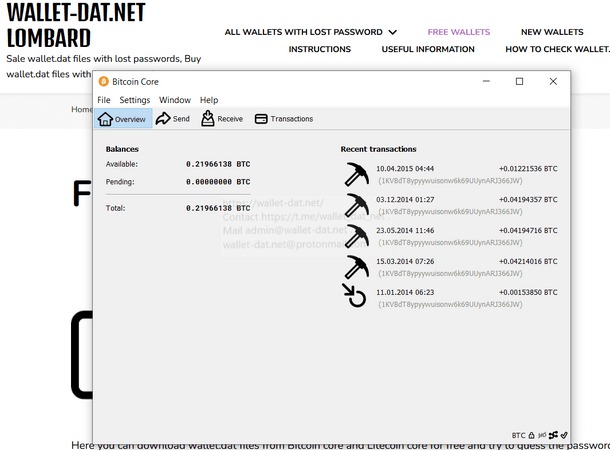The width and height of the screenshot is (610, 450).
Task: Click the address under the 10.04.2015 transaction
Action: pyautogui.click(x=450, y=181)
